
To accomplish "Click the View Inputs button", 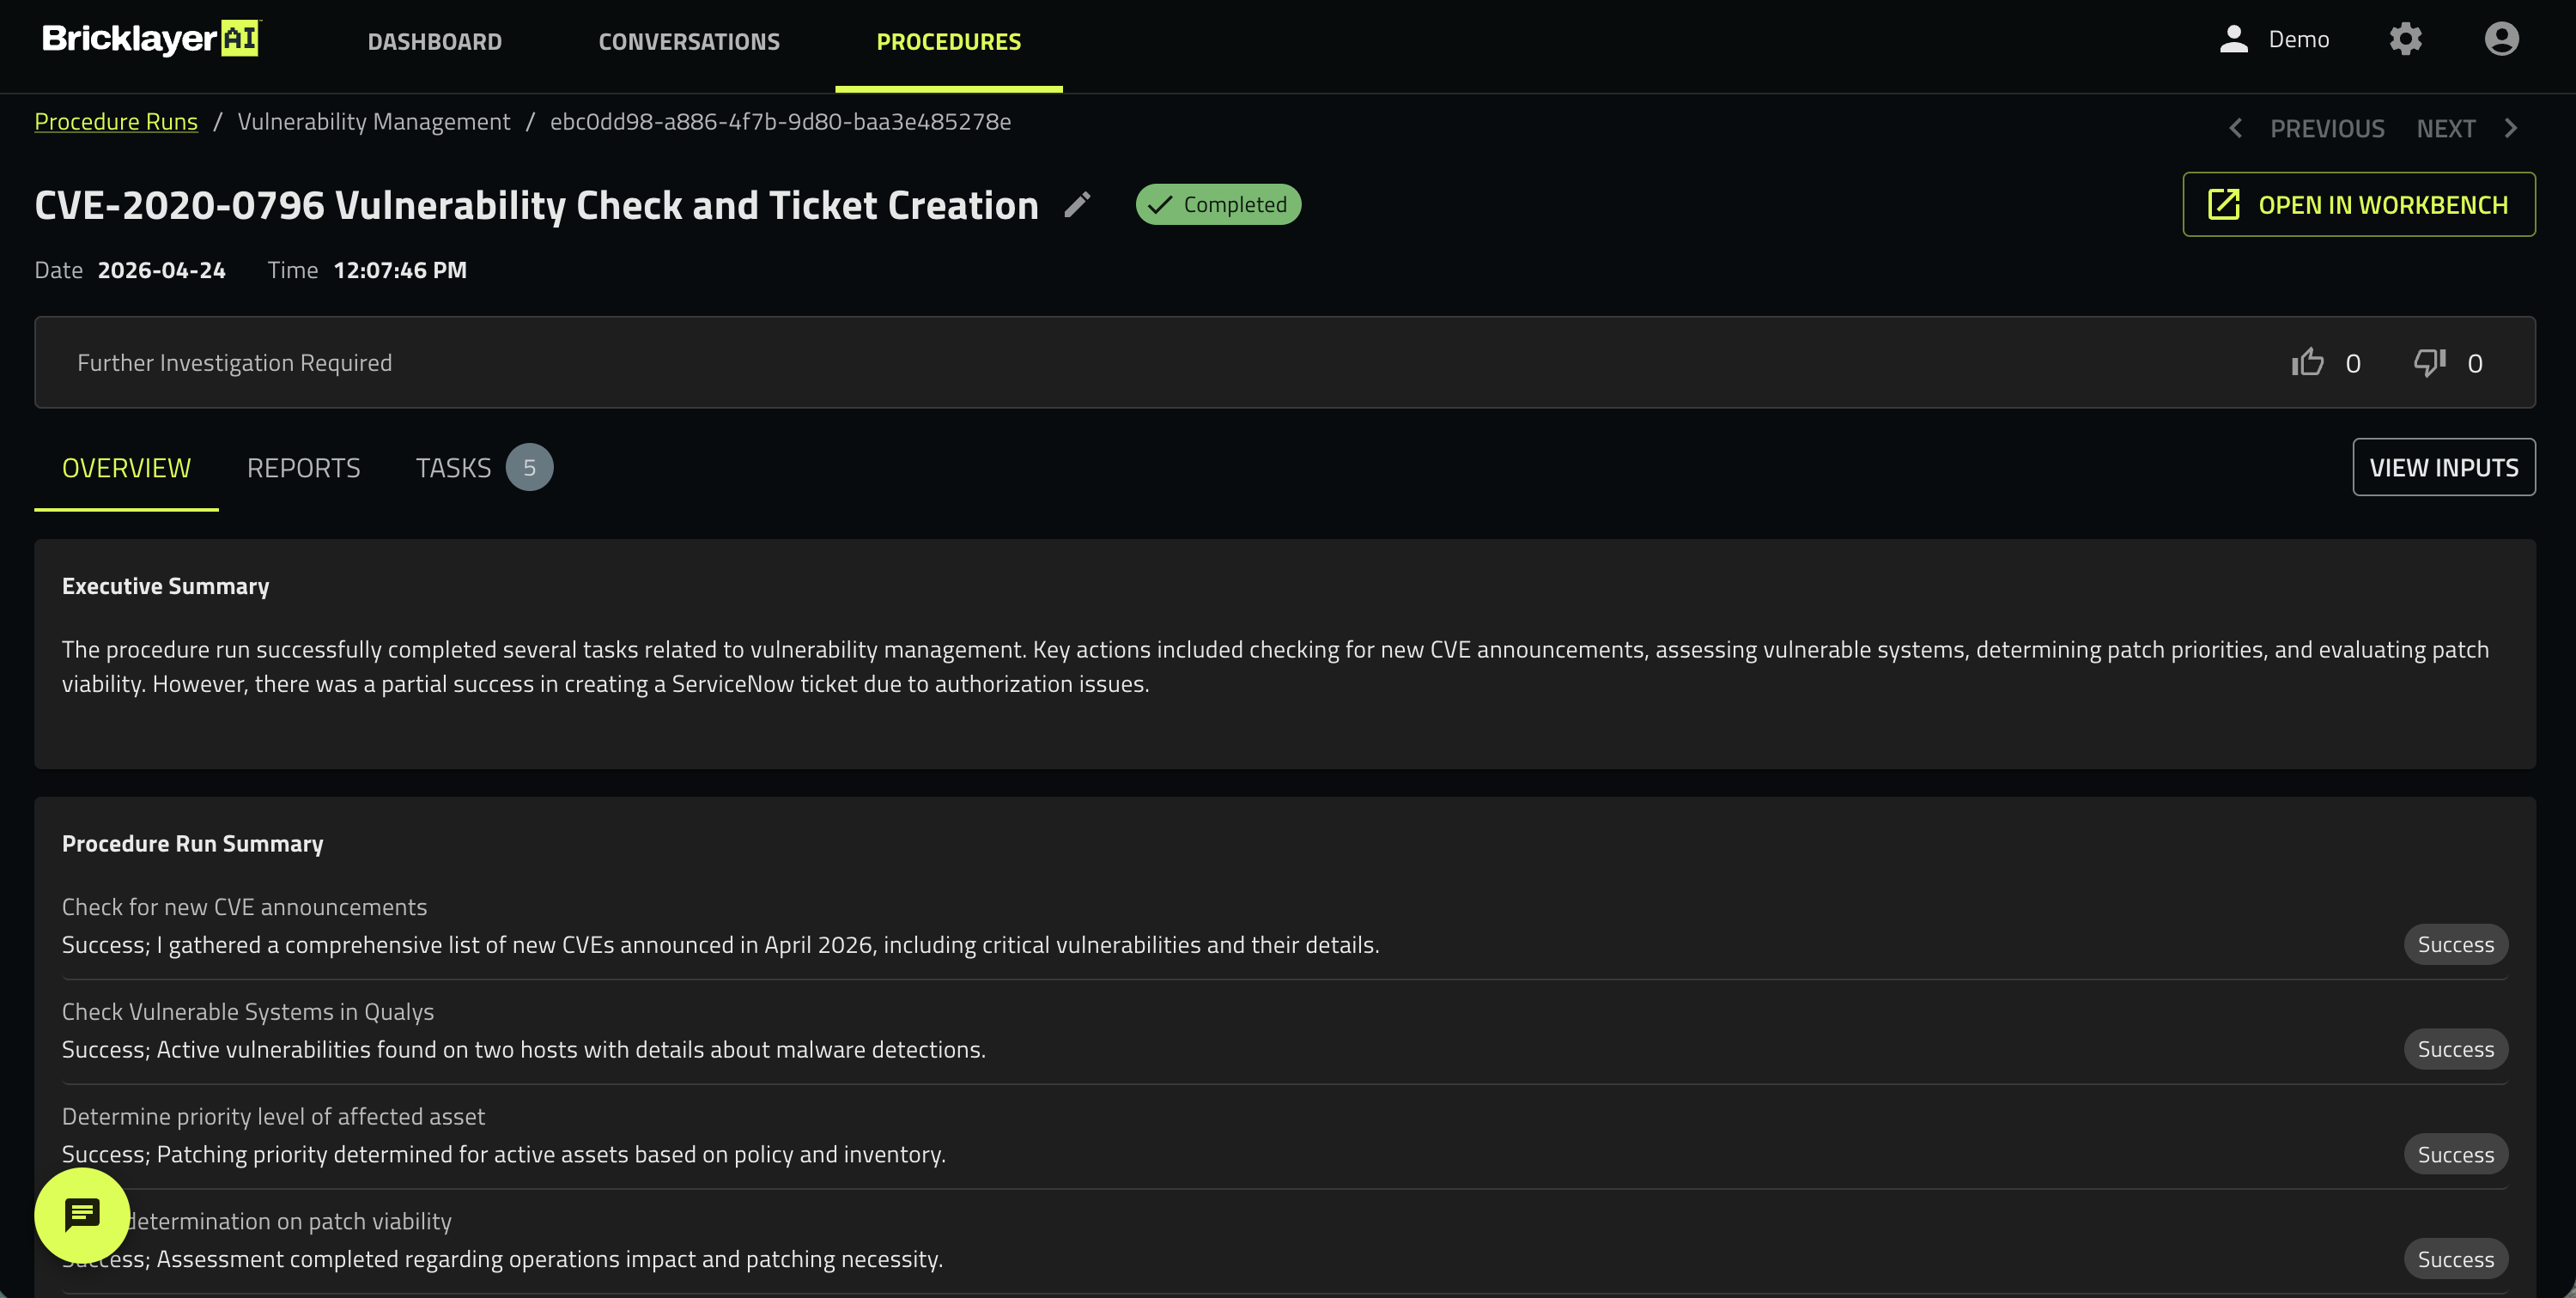I will 2443,467.
